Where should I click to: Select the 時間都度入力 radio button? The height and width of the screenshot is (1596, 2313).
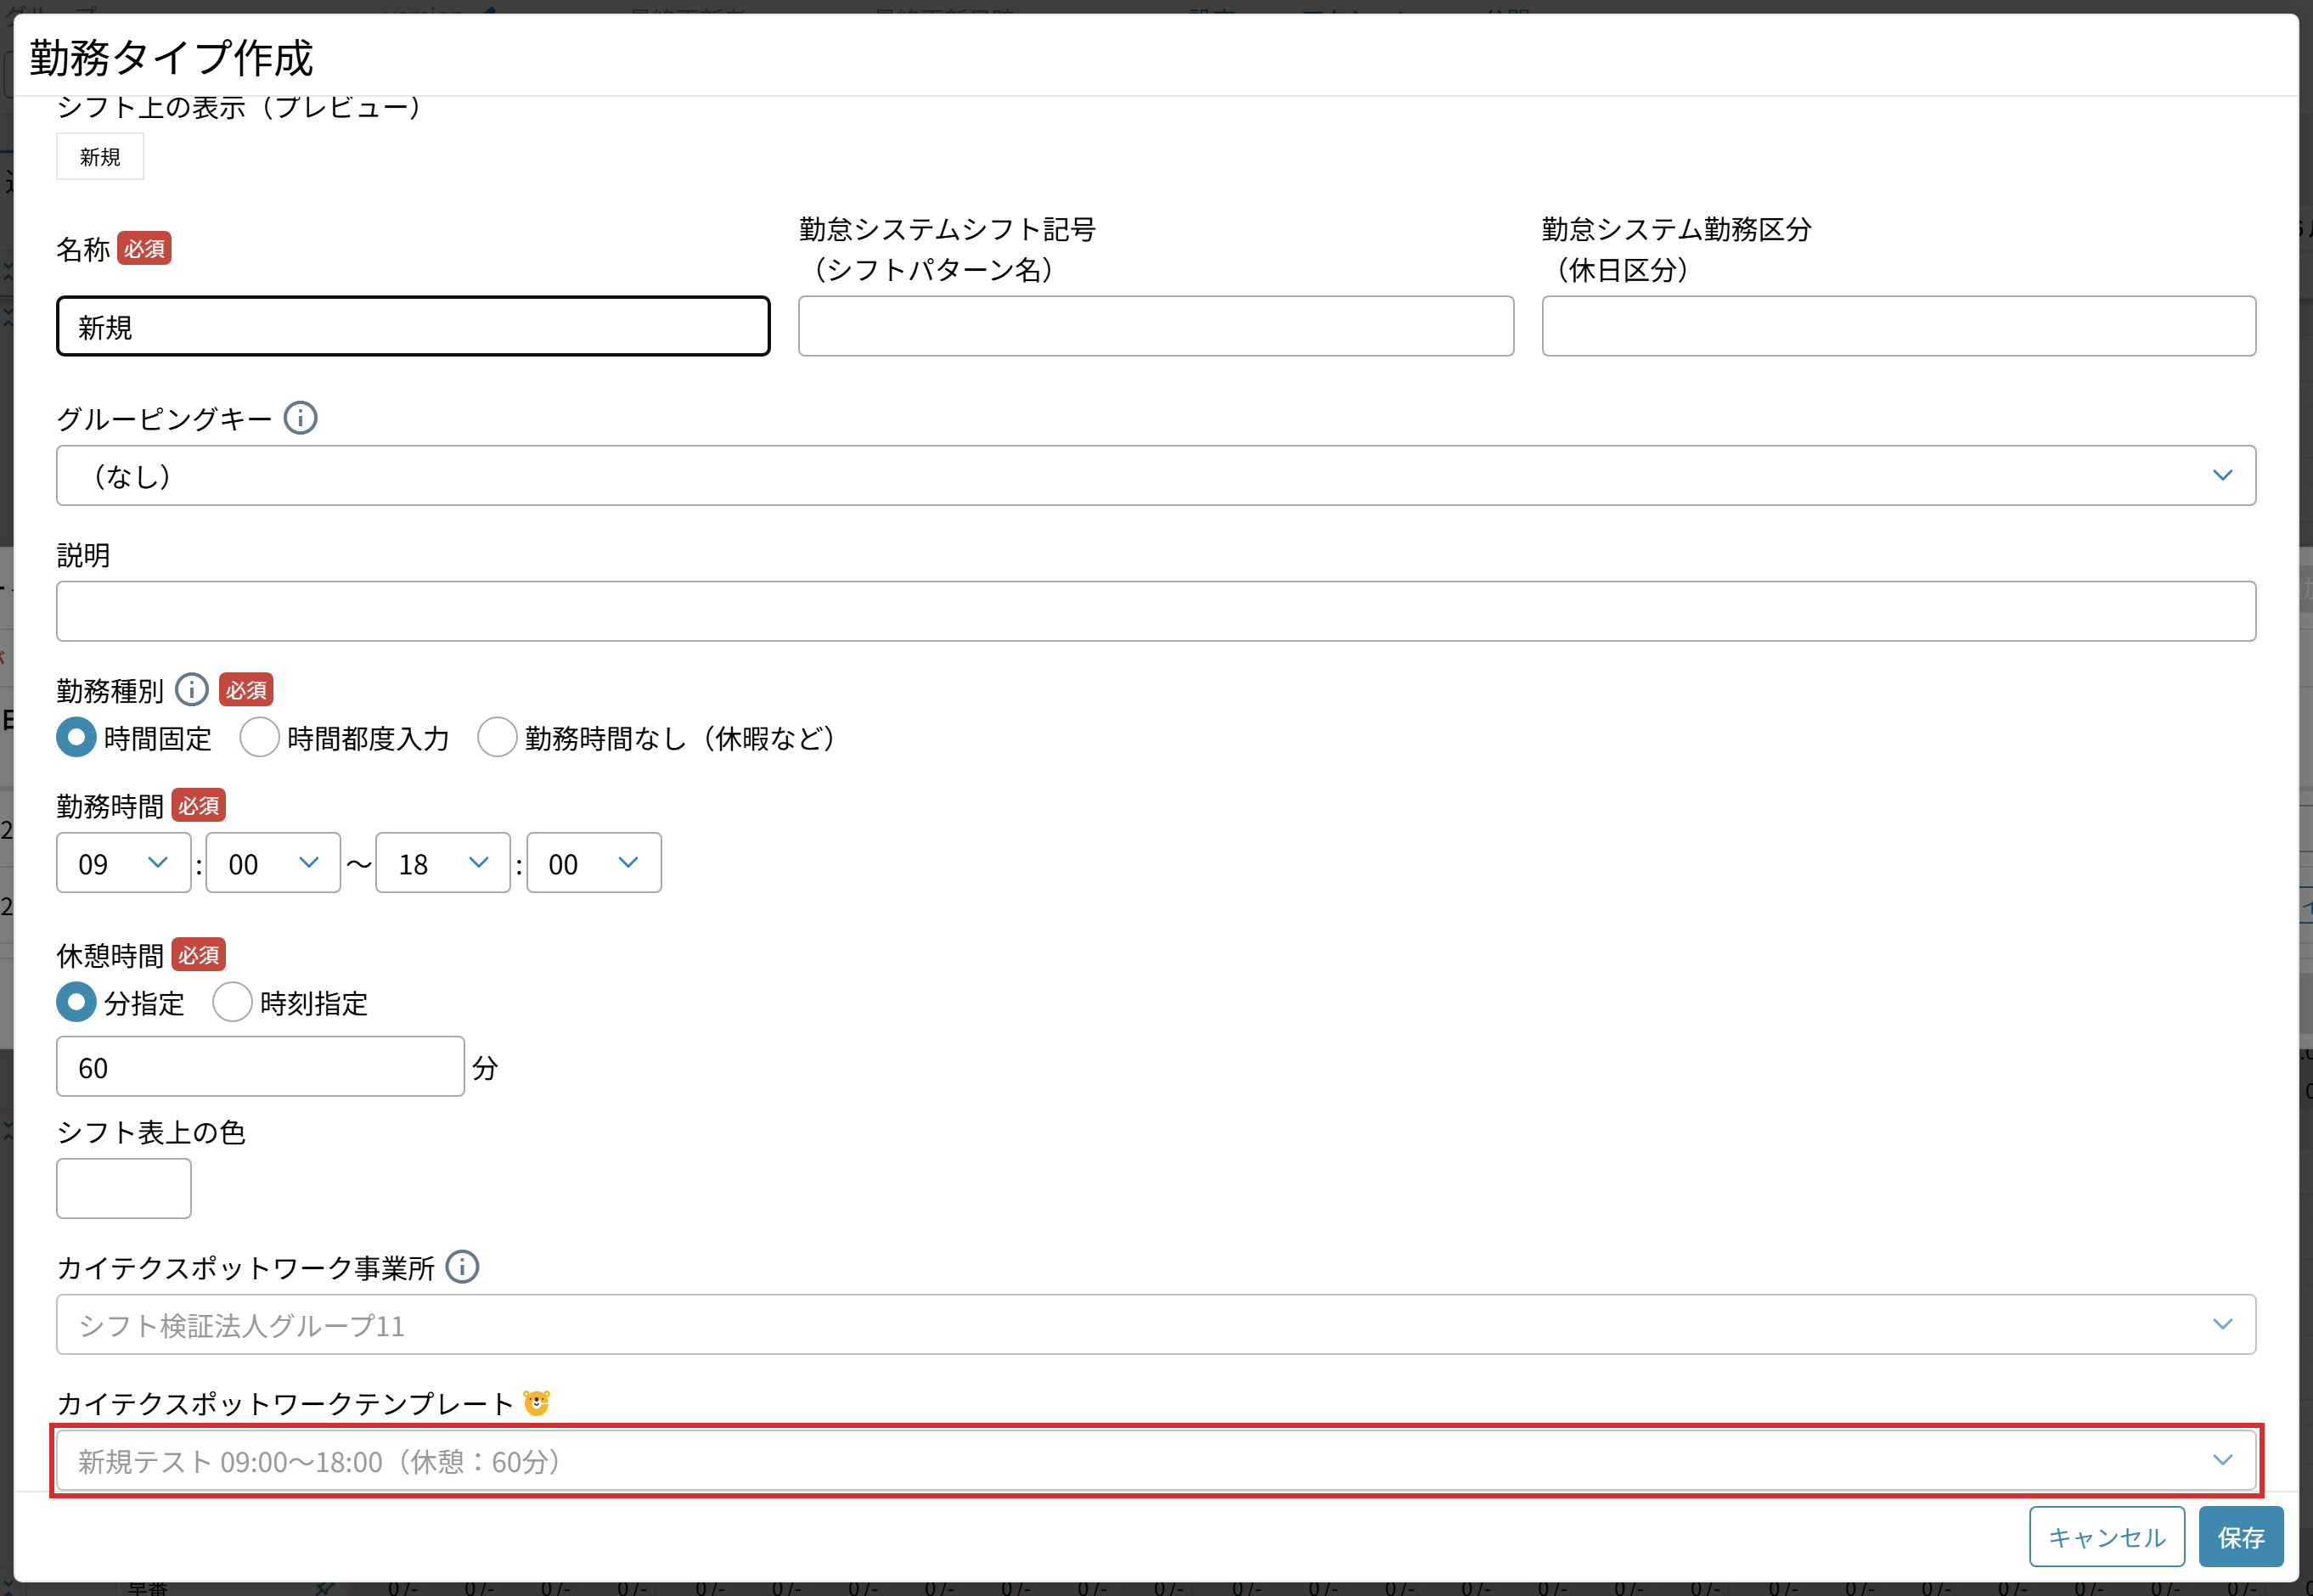click(x=259, y=737)
